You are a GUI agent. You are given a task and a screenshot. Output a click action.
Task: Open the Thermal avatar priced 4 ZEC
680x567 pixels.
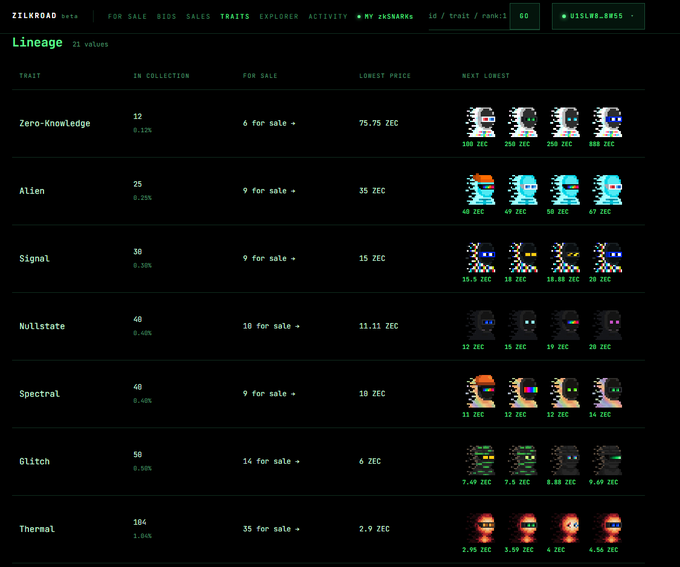[x=565, y=528]
